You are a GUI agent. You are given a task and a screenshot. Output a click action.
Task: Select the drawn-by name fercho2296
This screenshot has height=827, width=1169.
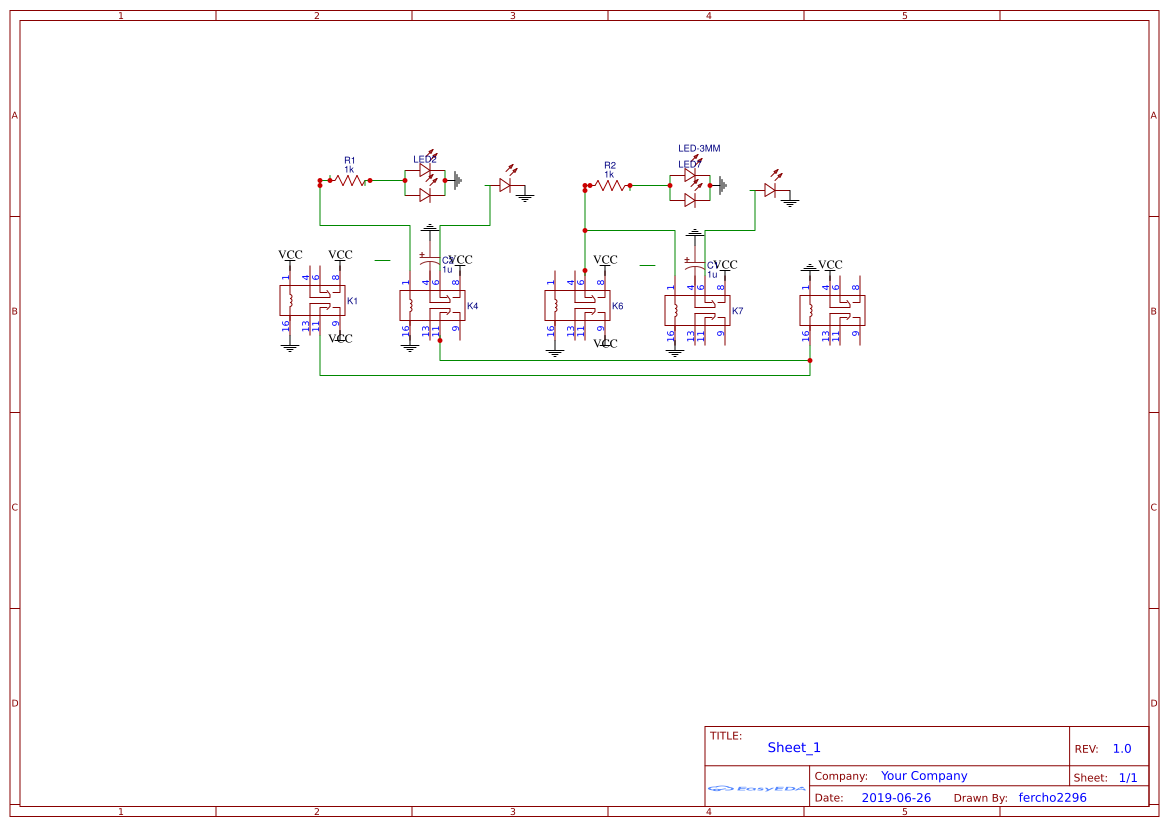1052,798
